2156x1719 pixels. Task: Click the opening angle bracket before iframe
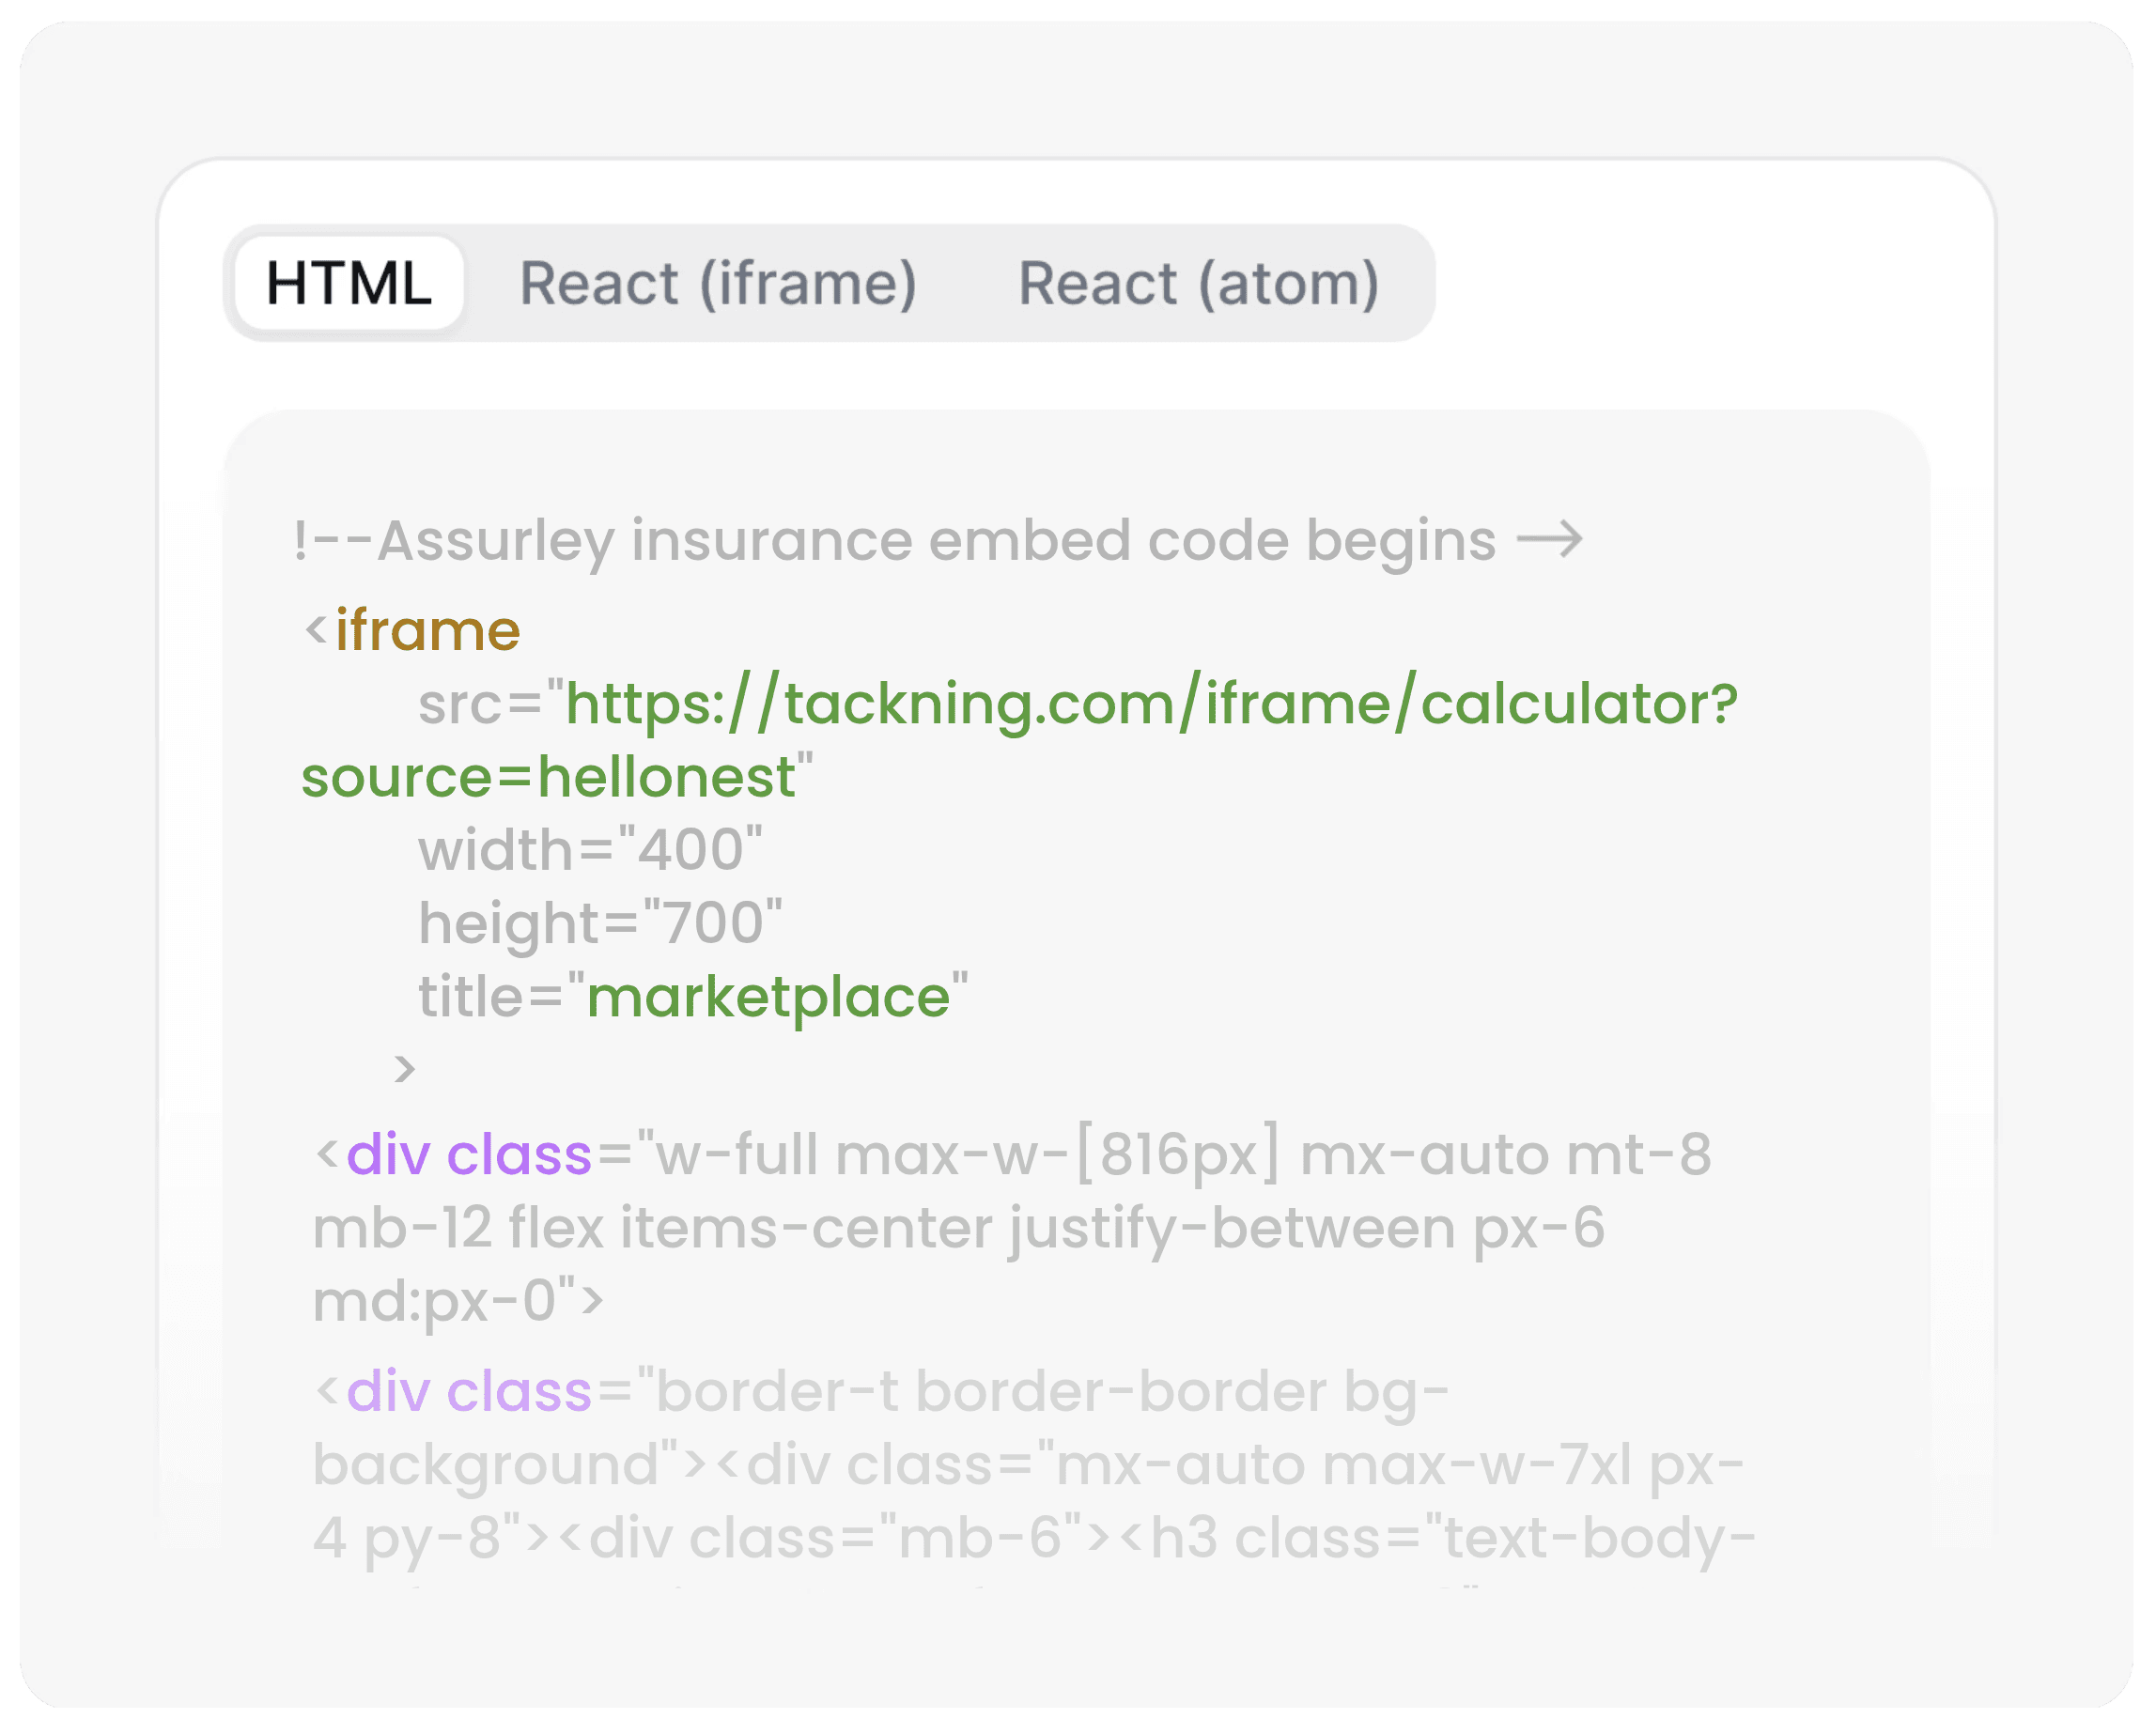coord(316,630)
